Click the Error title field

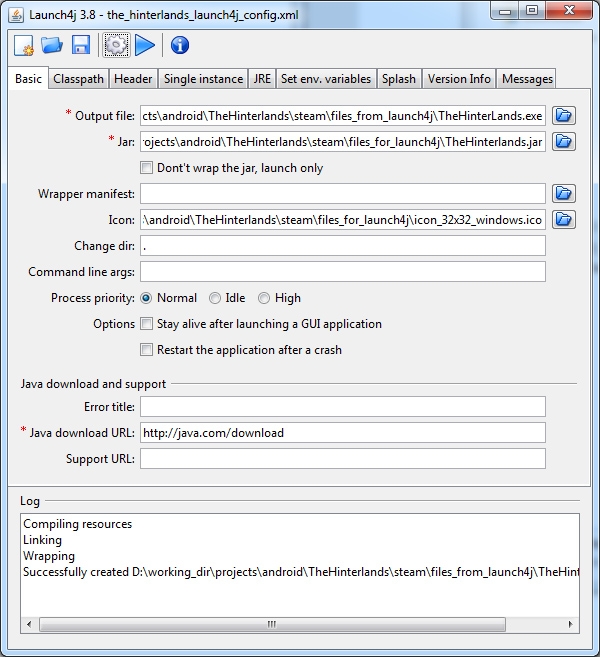(x=343, y=406)
